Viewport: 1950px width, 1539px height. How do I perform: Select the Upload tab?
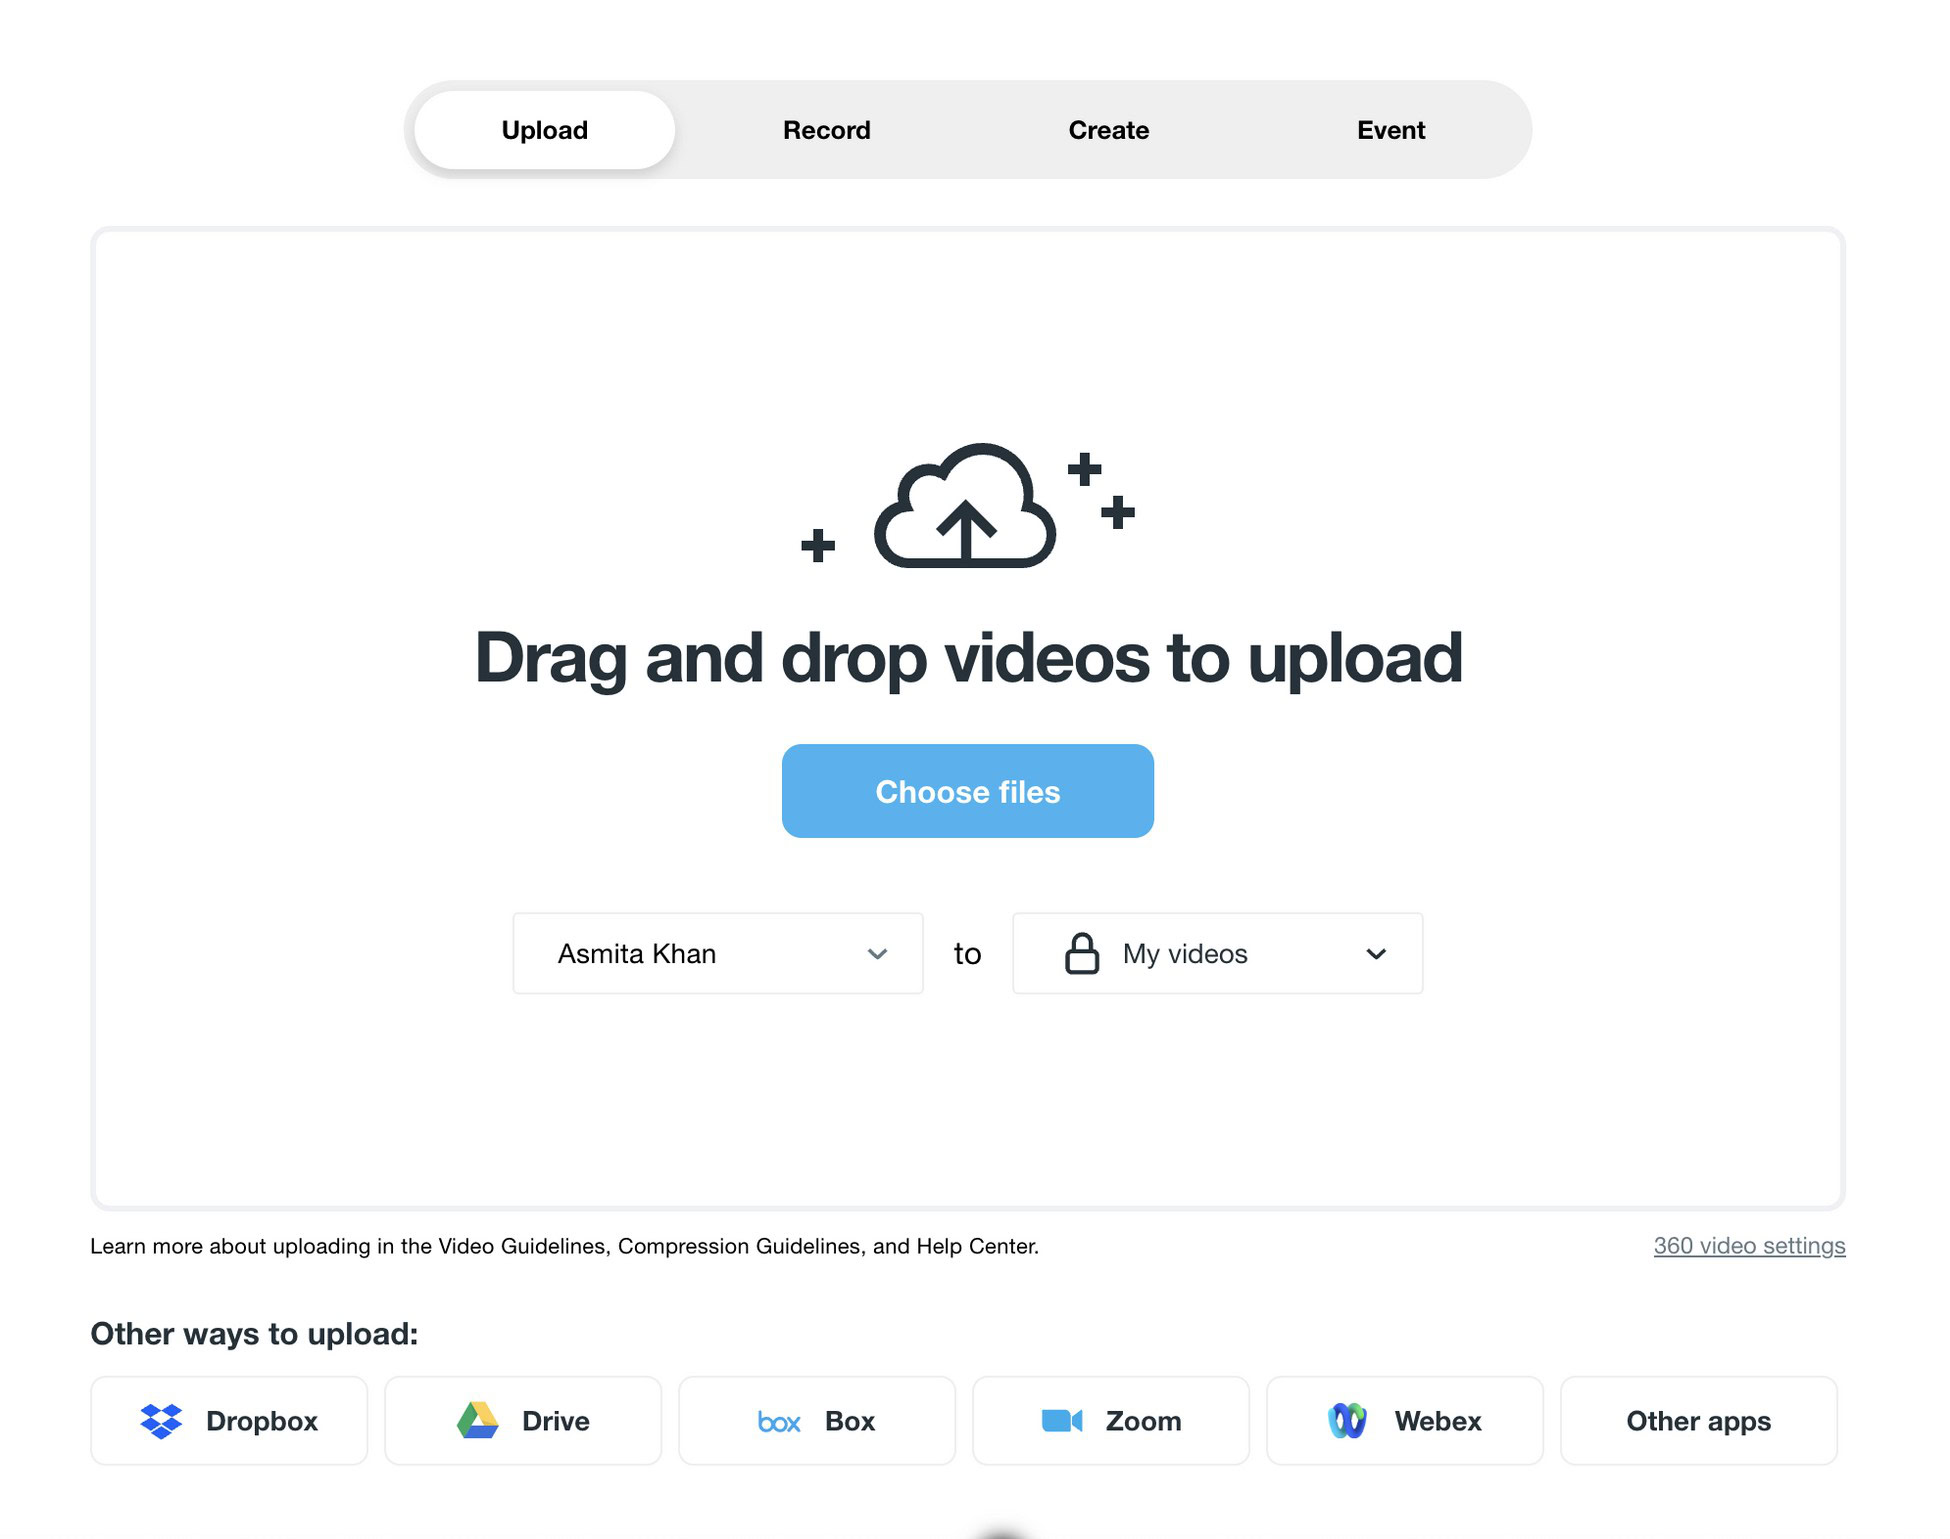pos(544,130)
